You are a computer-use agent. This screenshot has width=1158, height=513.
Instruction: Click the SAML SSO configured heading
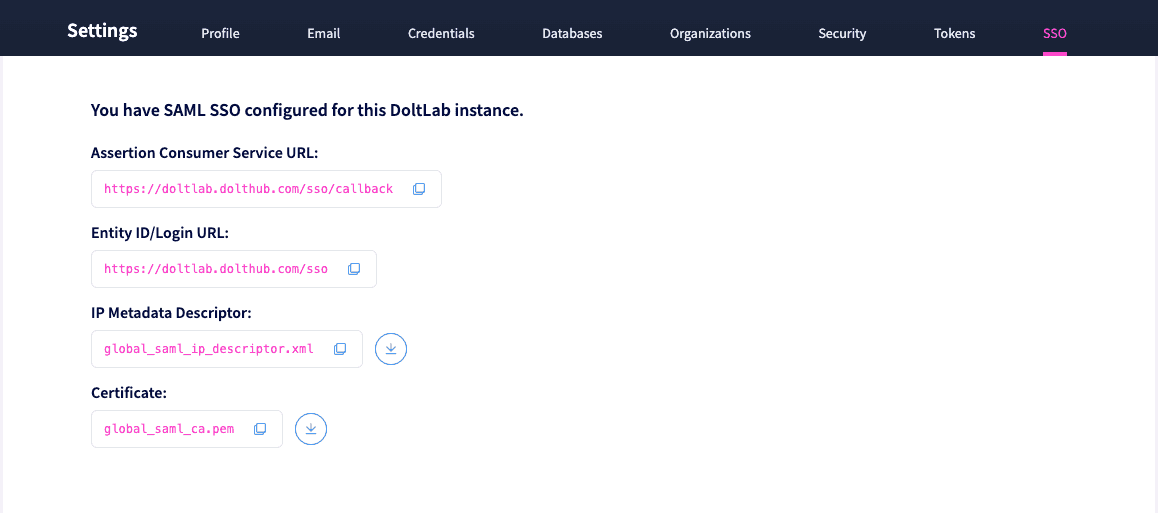tap(307, 111)
